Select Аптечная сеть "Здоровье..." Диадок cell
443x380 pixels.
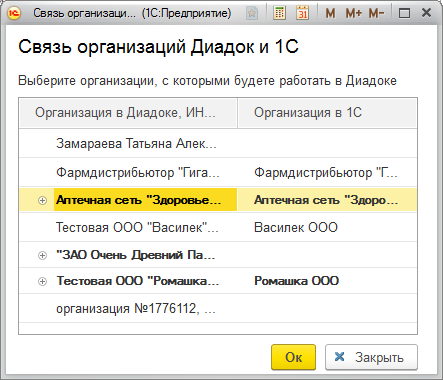pyautogui.click(x=145, y=200)
